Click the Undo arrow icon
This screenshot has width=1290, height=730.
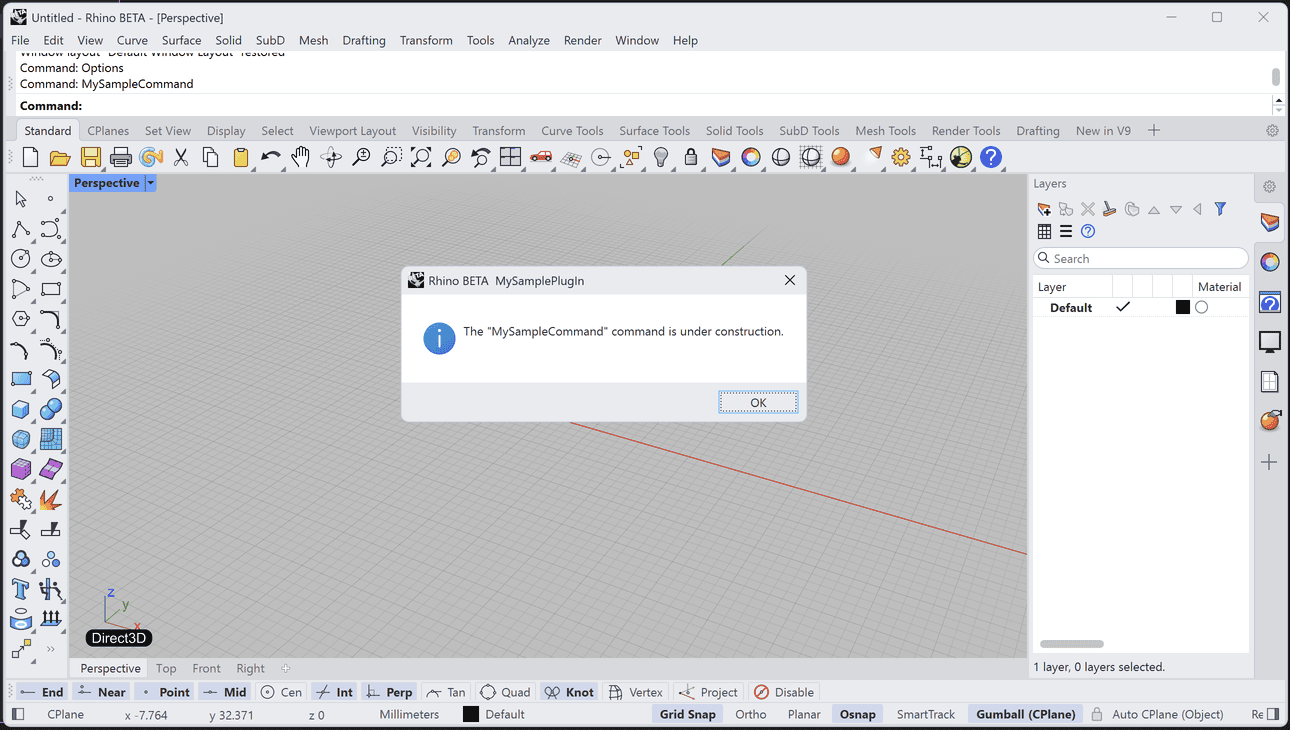tap(270, 157)
